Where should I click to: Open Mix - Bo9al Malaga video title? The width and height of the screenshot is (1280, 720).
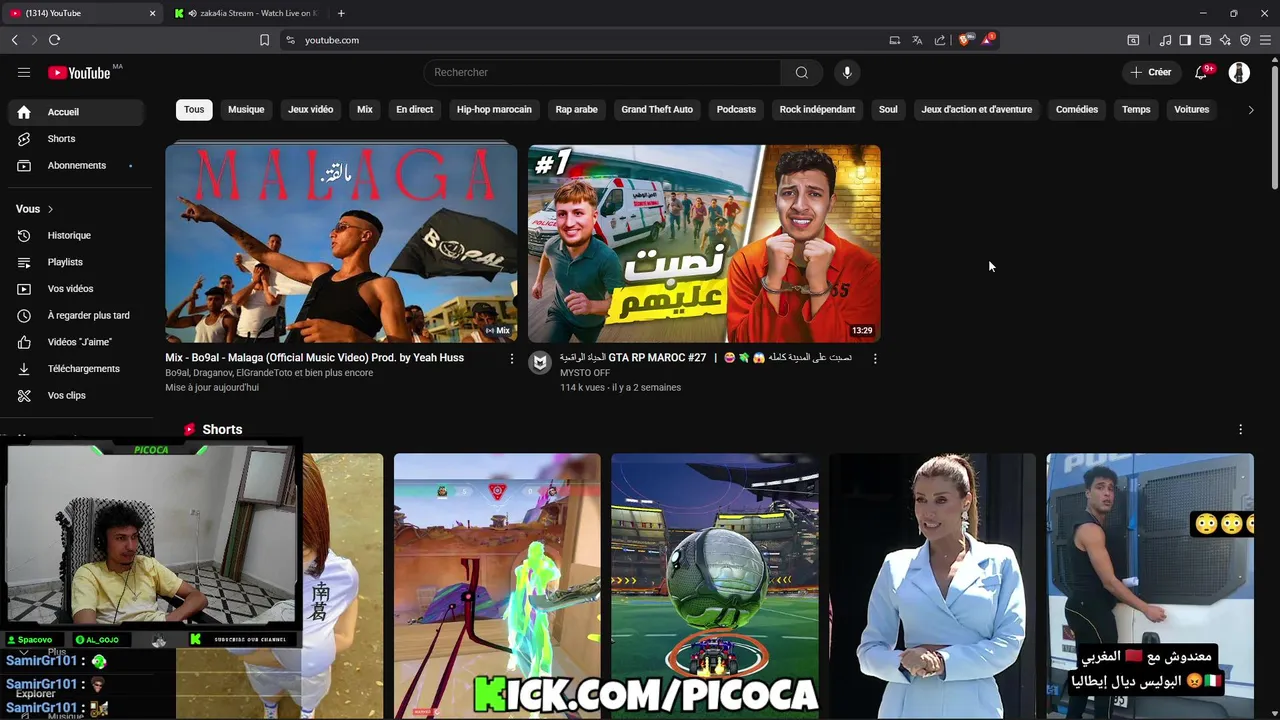click(314, 358)
